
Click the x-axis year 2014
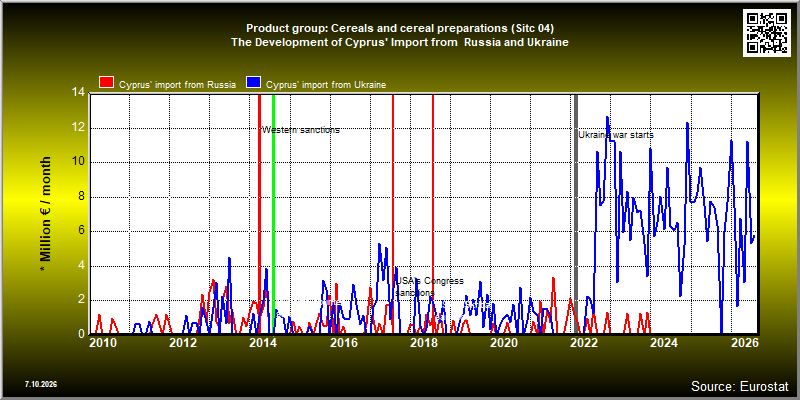[x=262, y=343]
